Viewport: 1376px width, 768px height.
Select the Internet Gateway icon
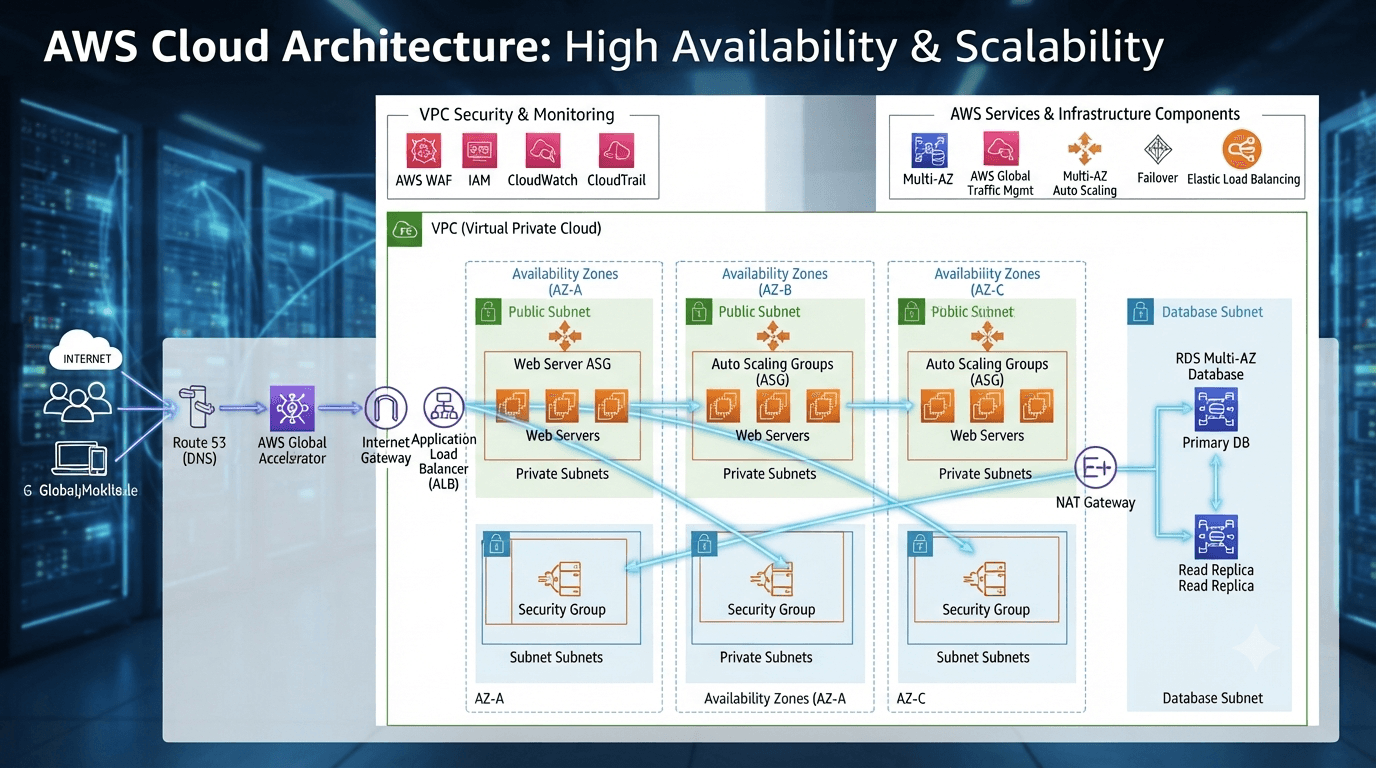point(386,408)
